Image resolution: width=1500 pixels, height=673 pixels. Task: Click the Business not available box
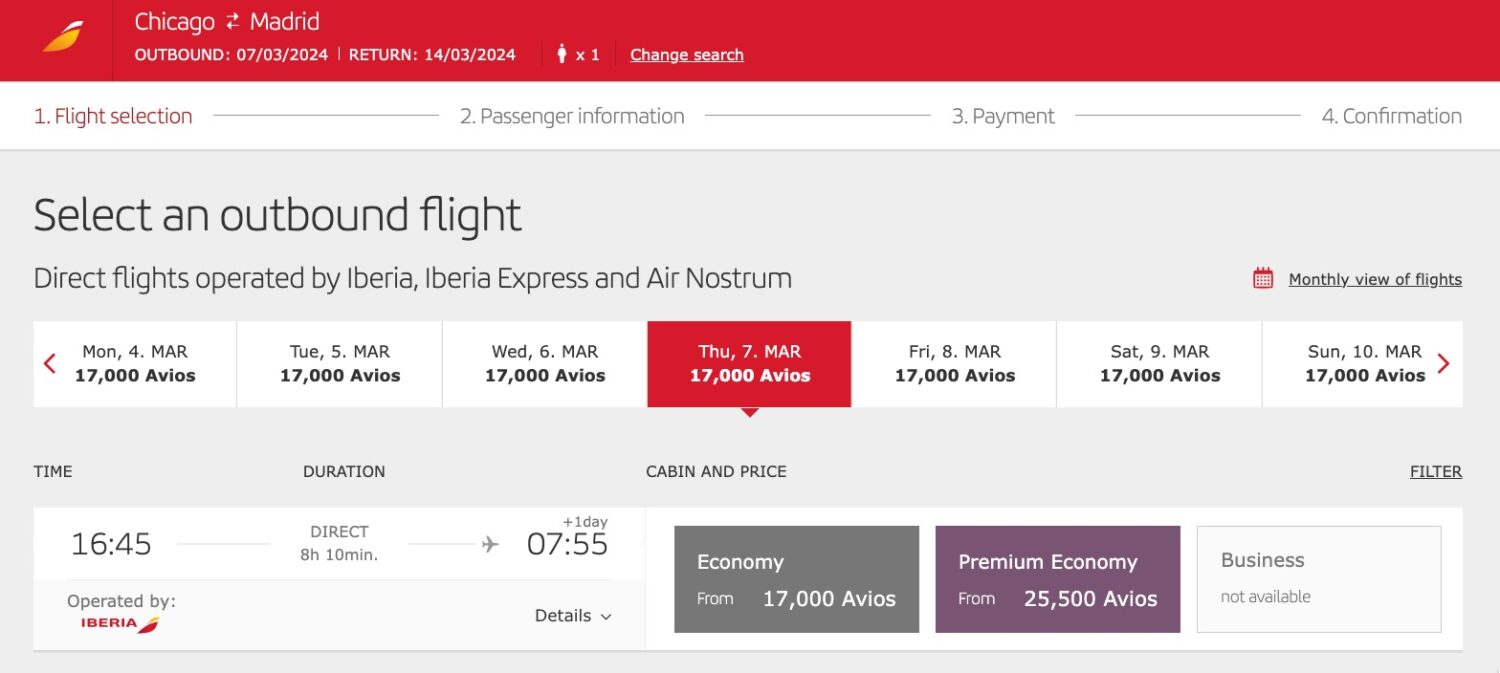tap(1318, 579)
